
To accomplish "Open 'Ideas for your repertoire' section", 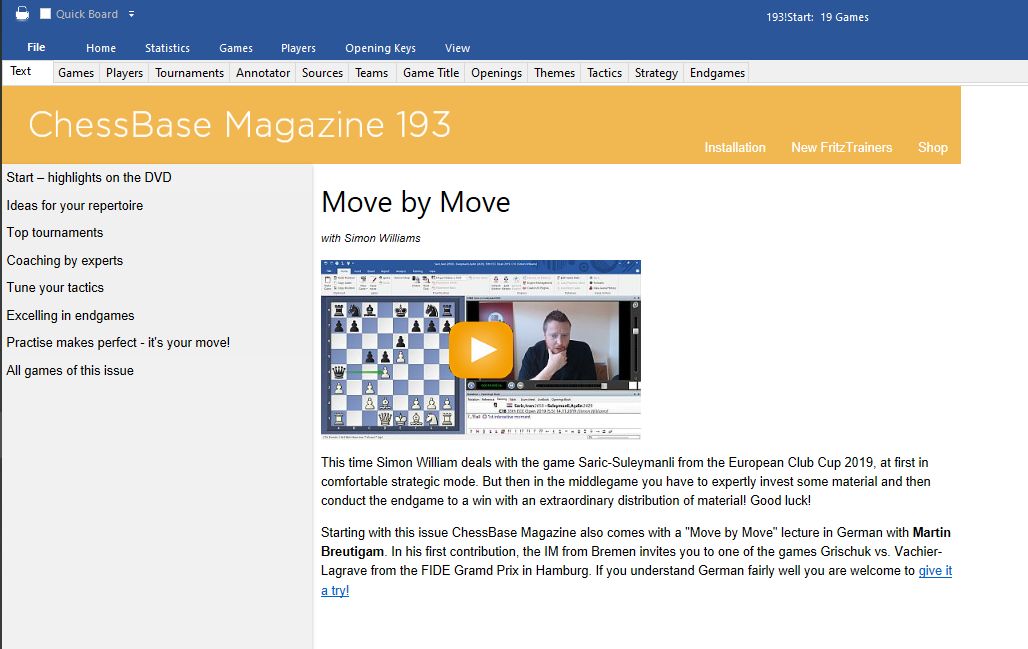I will point(75,205).
